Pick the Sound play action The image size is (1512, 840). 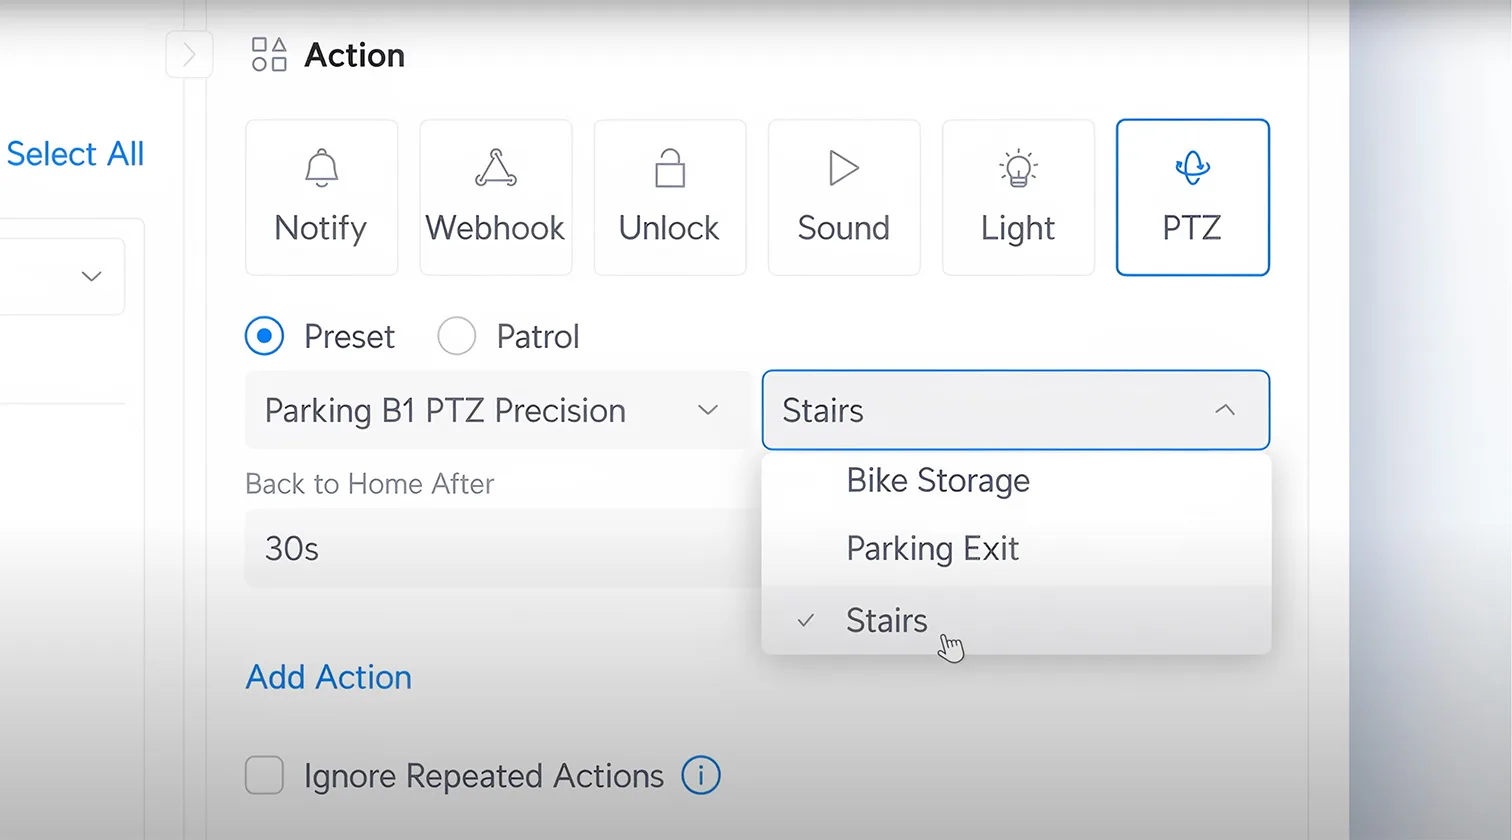tap(843, 197)
